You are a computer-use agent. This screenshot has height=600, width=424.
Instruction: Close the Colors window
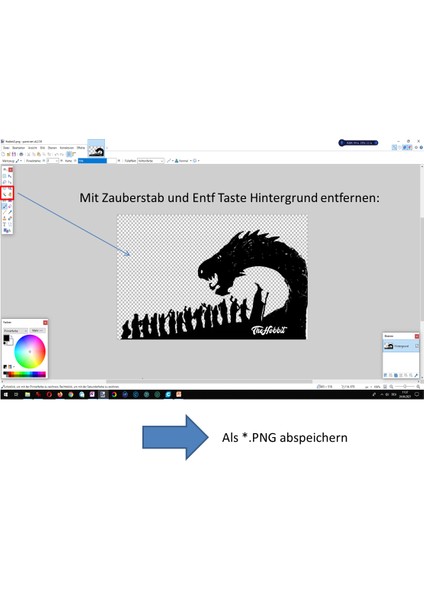coord(46,323)
